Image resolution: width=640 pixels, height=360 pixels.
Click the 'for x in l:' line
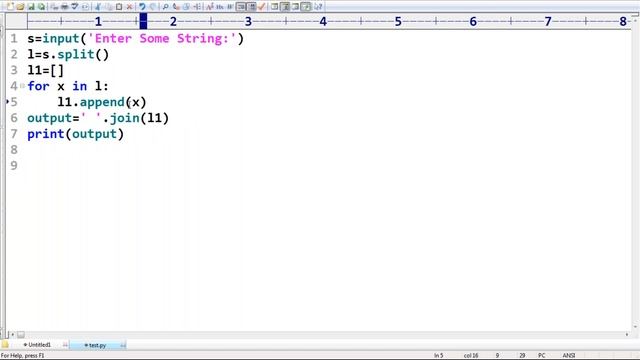pos(68,86)
